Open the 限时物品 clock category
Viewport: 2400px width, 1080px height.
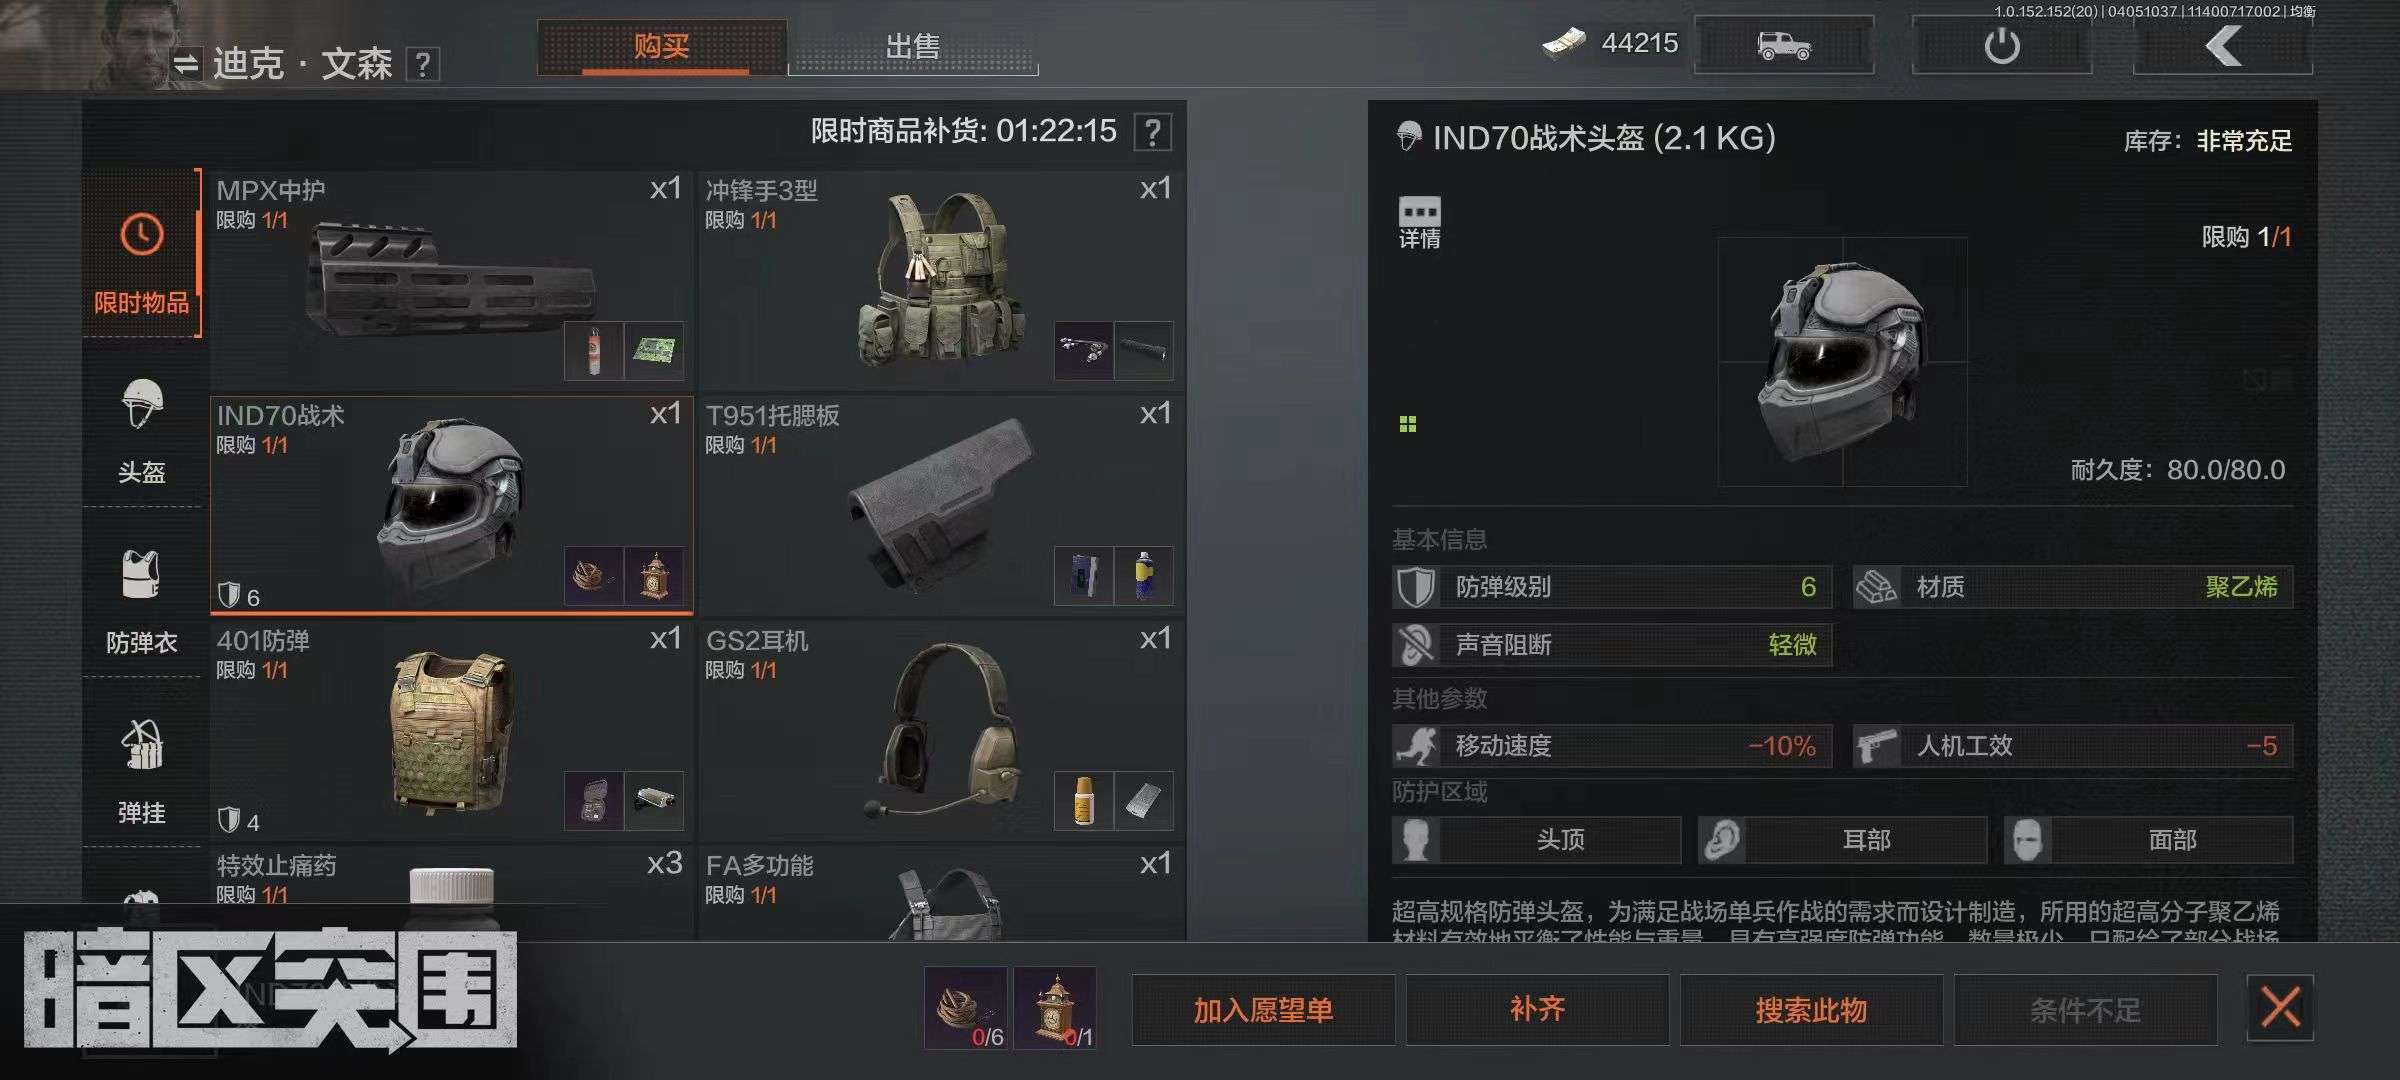coord(142,255)
